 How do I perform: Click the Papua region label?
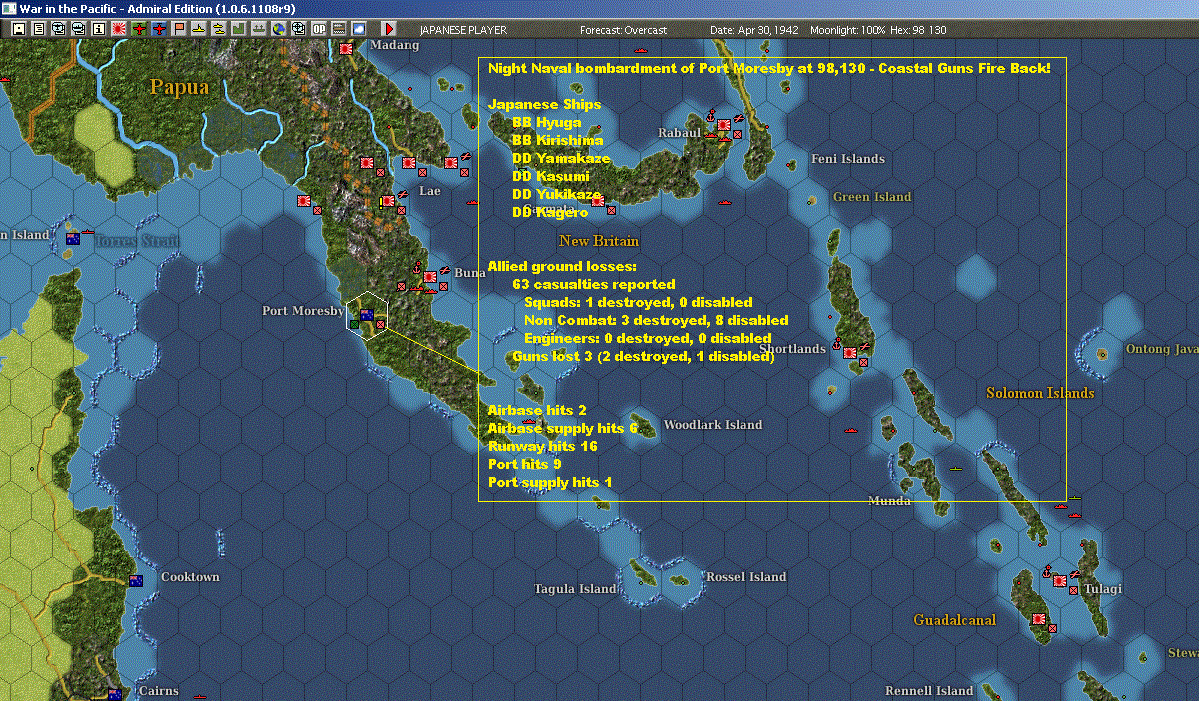pyautogui.click(x=179, y=87)
